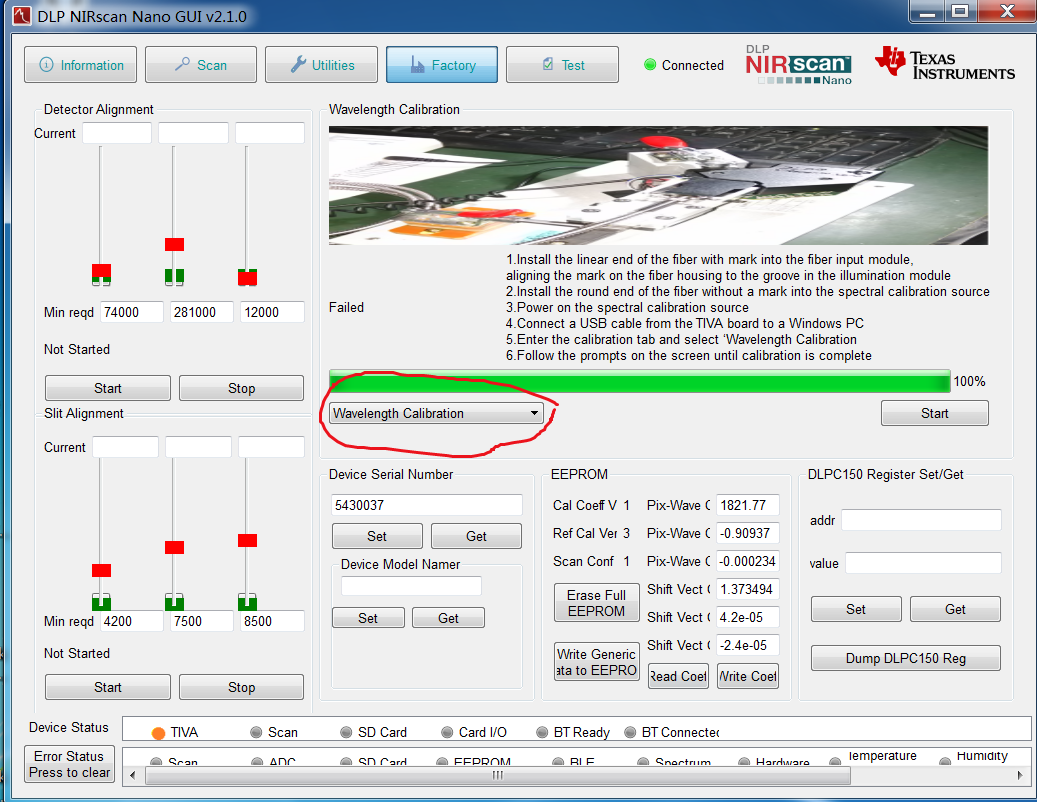Viewport: 1037px width, 802px height.
Task: Switch to the Scan tab
Action: click(x=201, y=65)
